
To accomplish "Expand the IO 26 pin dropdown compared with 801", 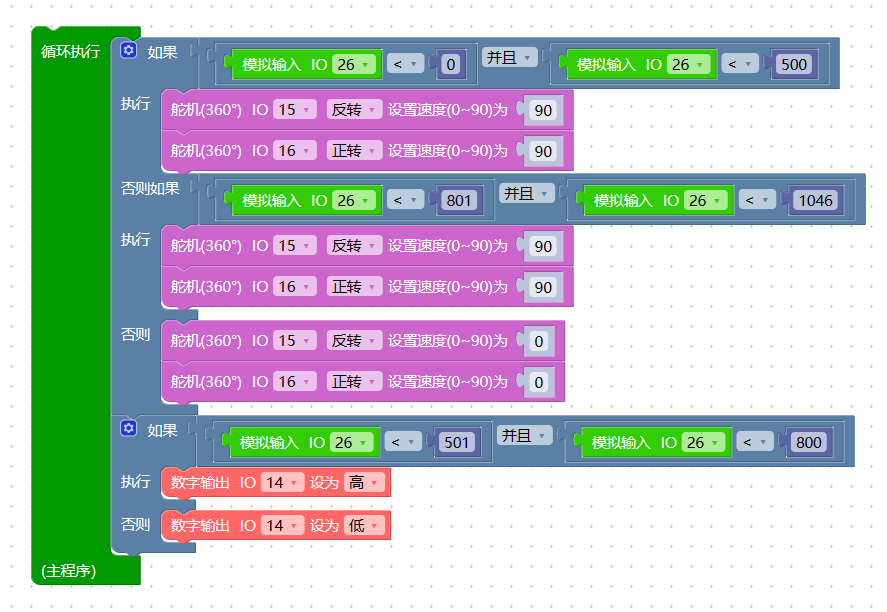I will [x=354, y=200].
